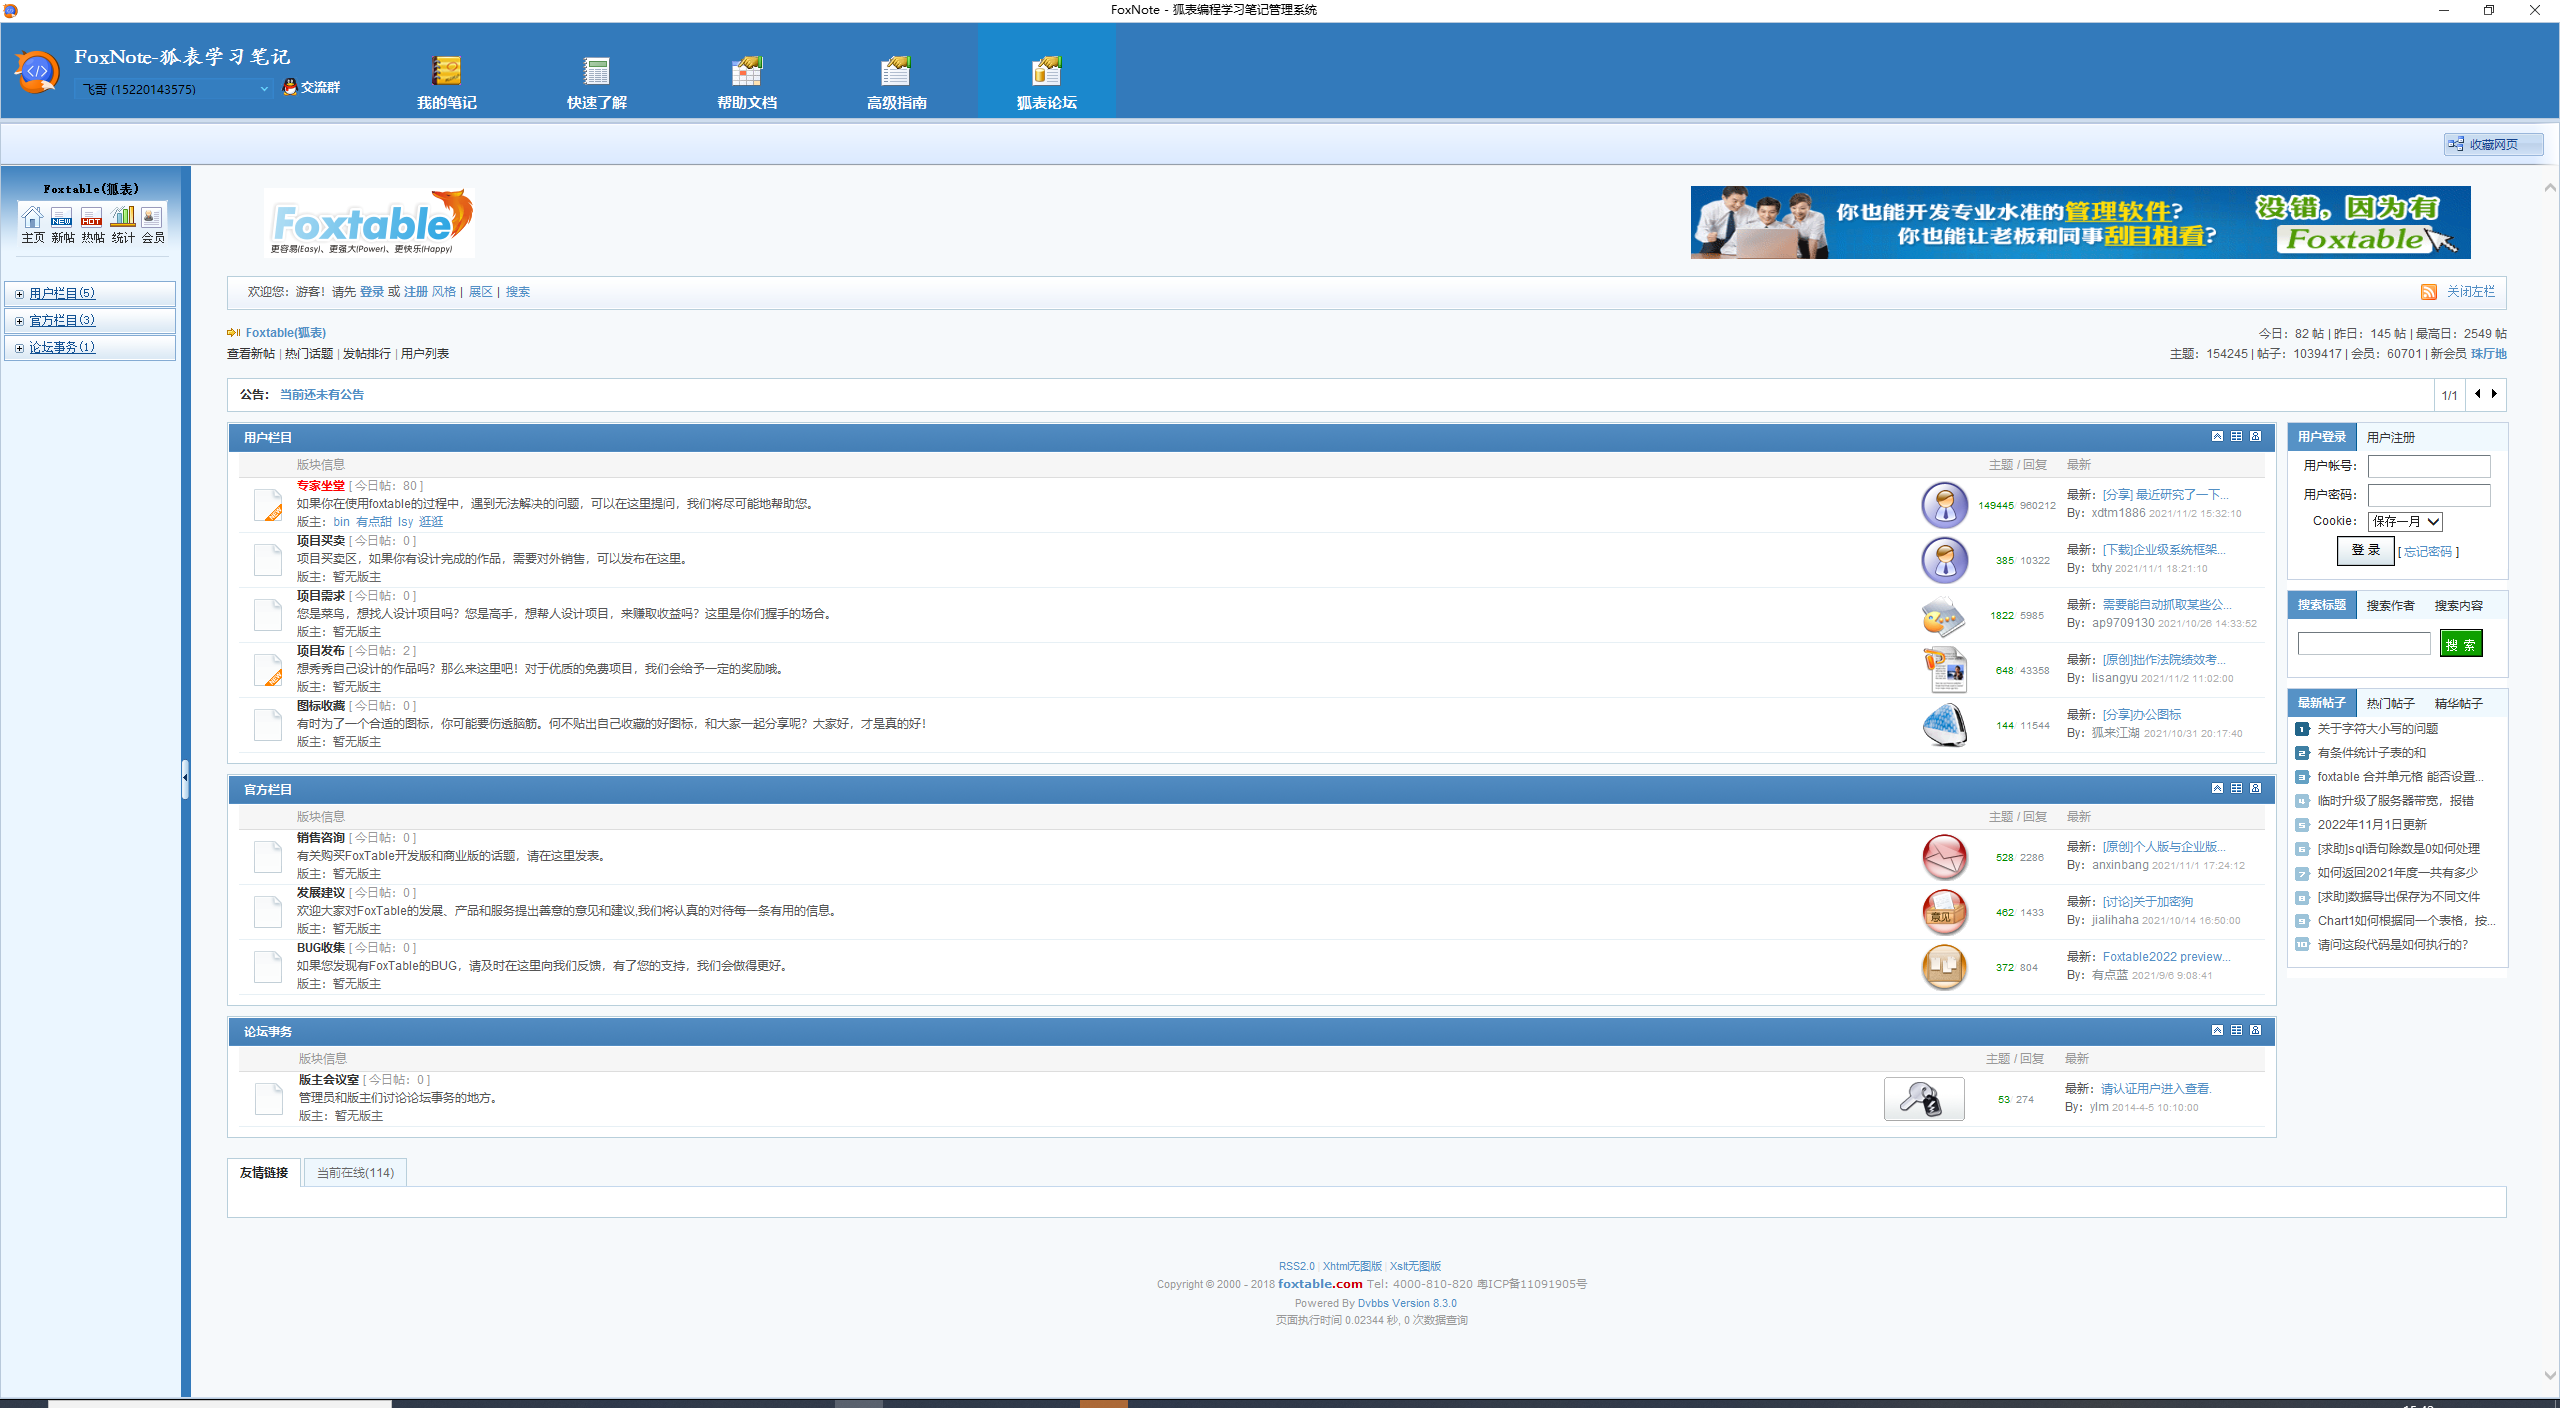Open the 飞哥 (15220143575) account dropdown

pos(174,89)
